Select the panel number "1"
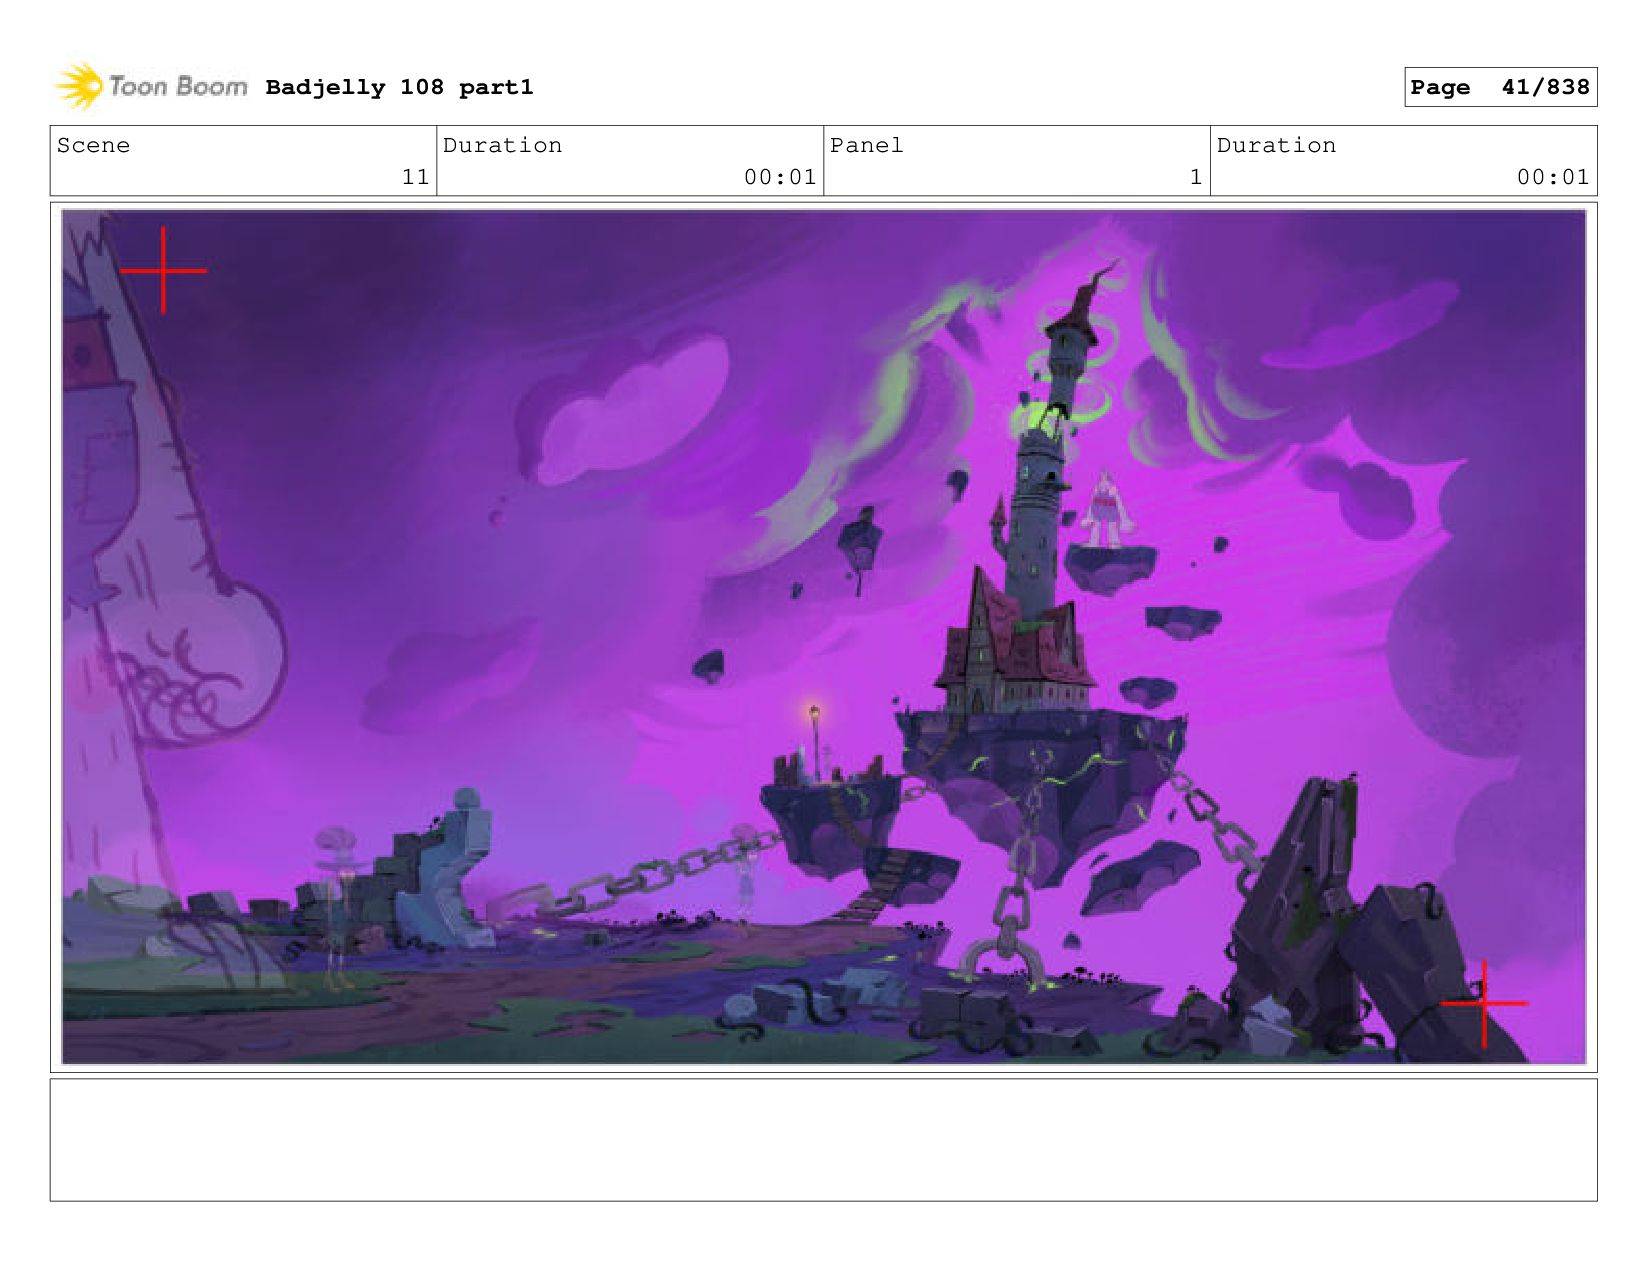The image size is (1648, 1276). pos(1195,177)
